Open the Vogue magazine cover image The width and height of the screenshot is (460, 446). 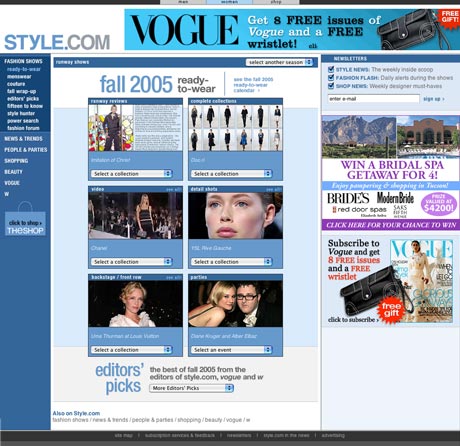pos(422,281)
